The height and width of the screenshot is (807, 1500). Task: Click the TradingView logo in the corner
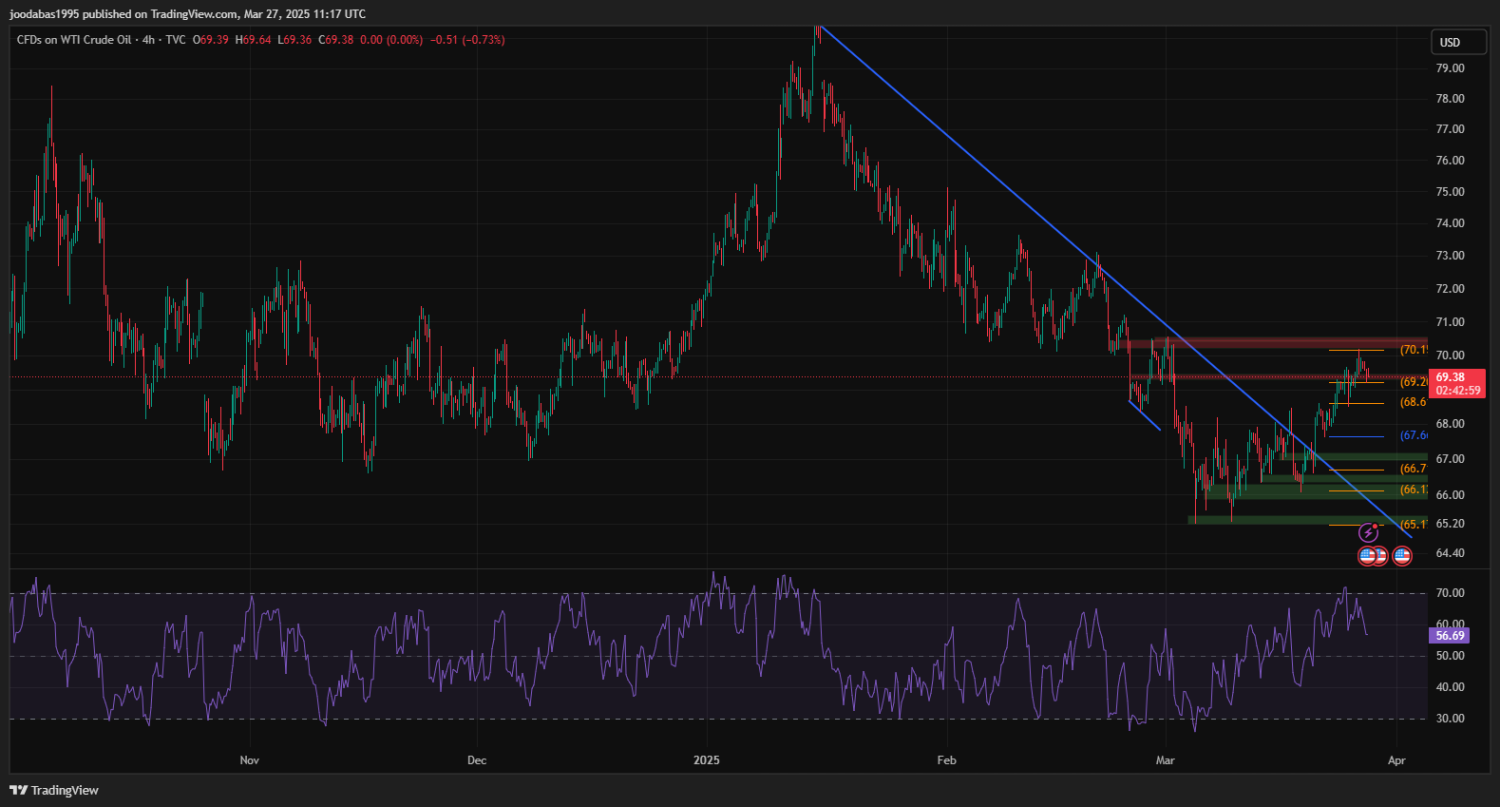[x=56, y=790]
